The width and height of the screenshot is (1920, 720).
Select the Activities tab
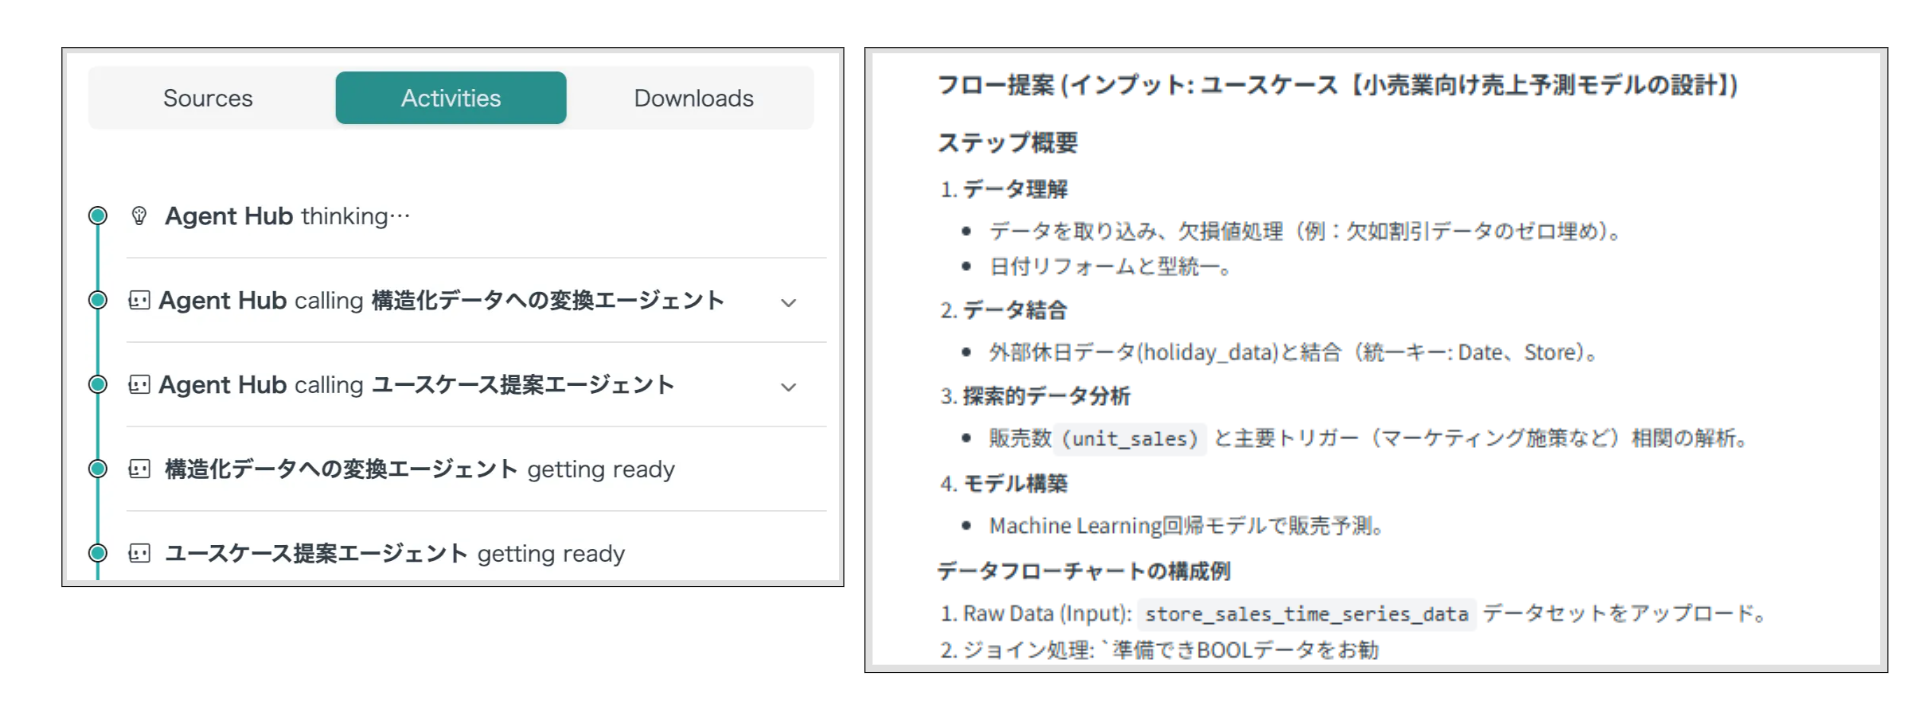pos(451,98)
